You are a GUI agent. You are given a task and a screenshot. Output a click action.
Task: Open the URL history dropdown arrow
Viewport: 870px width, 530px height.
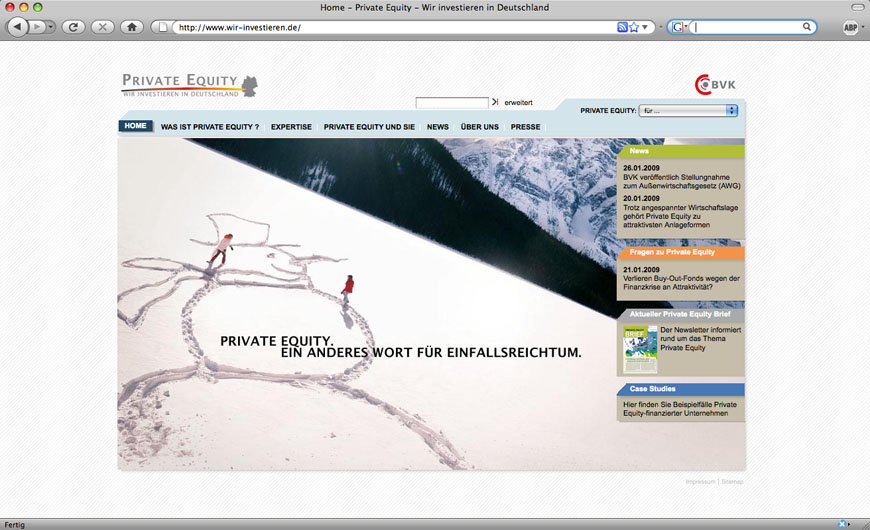(x=645, y=27)
